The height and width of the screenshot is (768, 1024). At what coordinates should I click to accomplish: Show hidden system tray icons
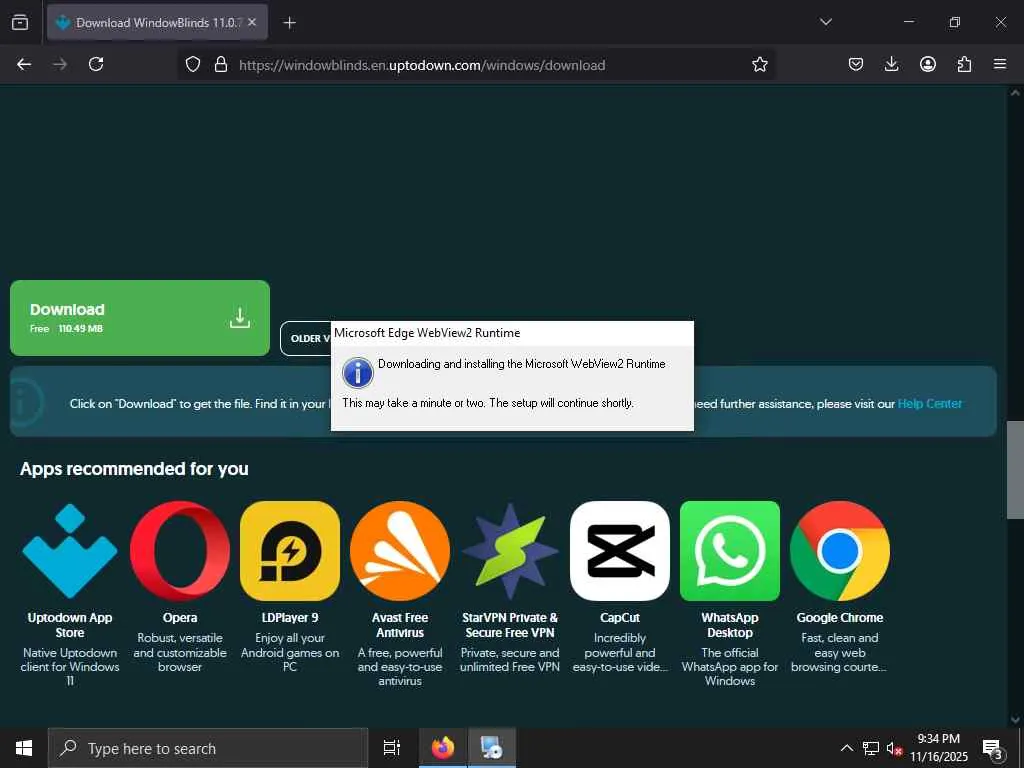pos(846,748)
